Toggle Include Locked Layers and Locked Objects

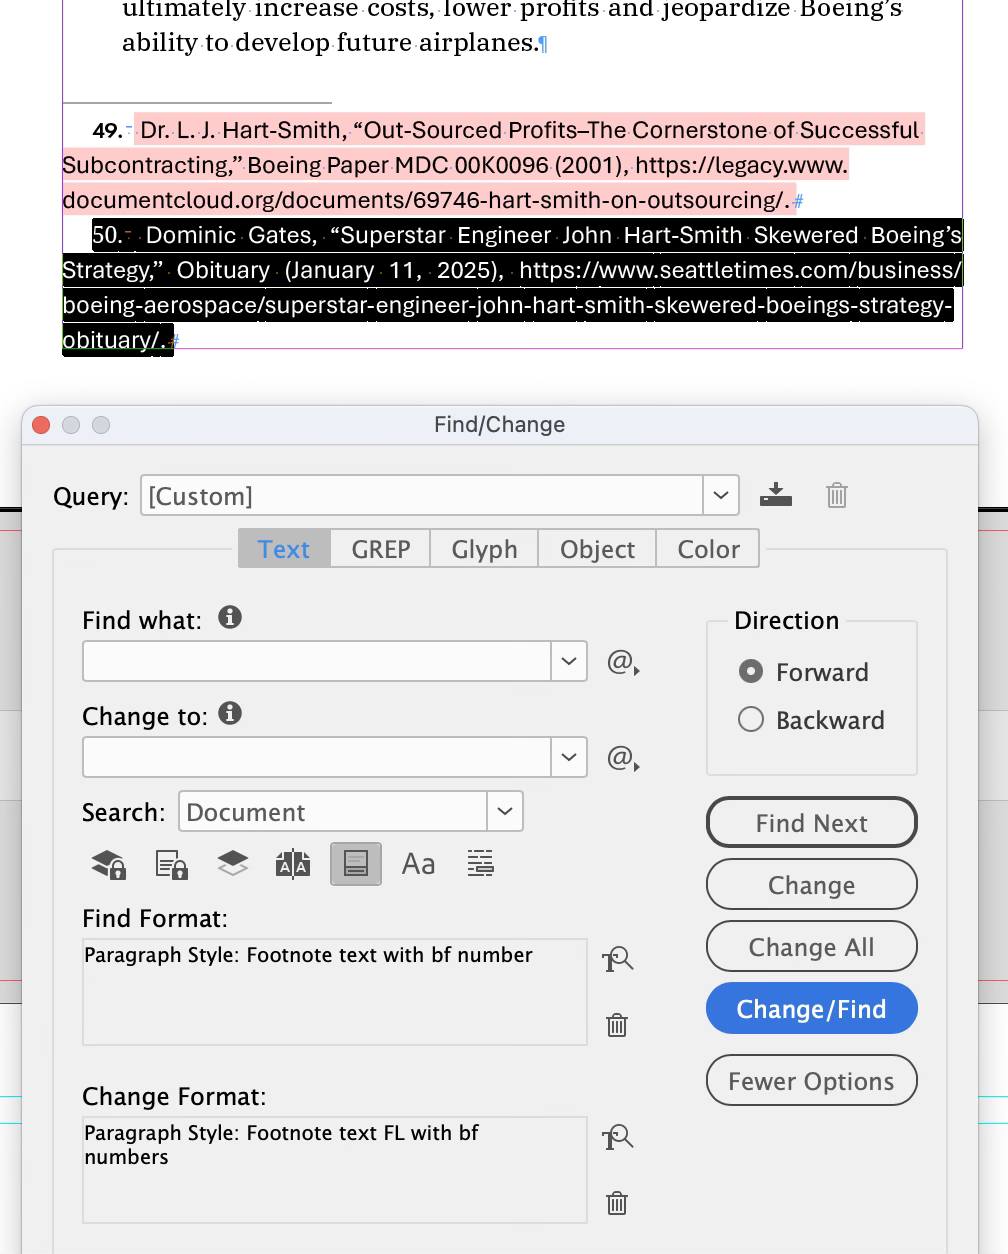point(108,864)
